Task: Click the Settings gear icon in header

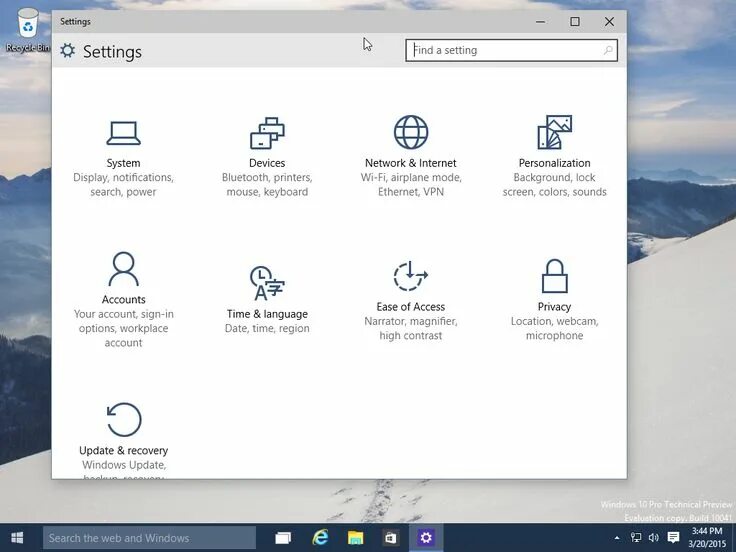Action: tap(68, 51)
